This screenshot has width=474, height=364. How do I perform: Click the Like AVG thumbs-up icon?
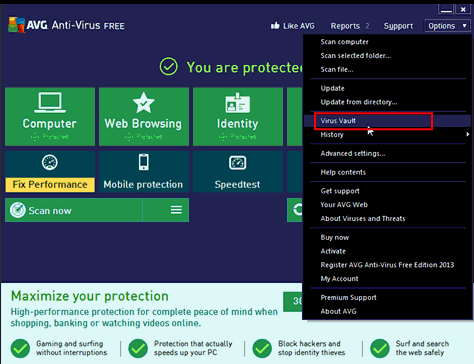(275, 25)
